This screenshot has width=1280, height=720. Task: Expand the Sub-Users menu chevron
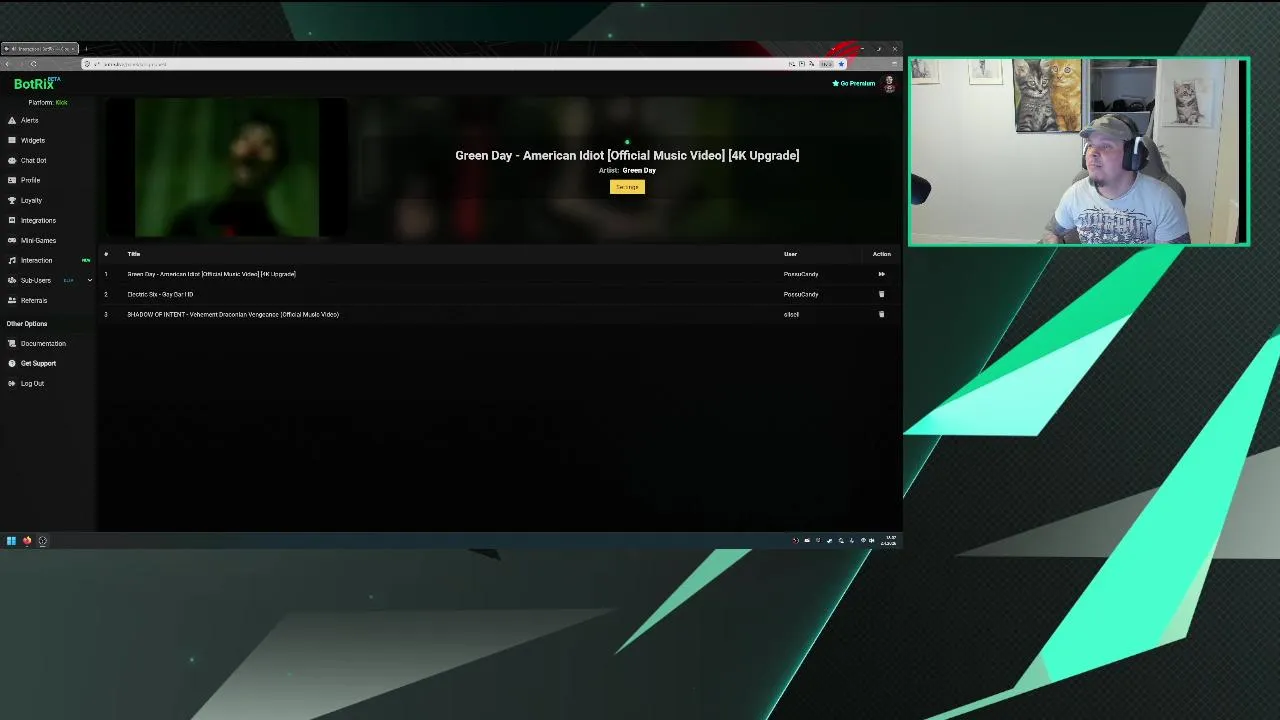(89, 280)
